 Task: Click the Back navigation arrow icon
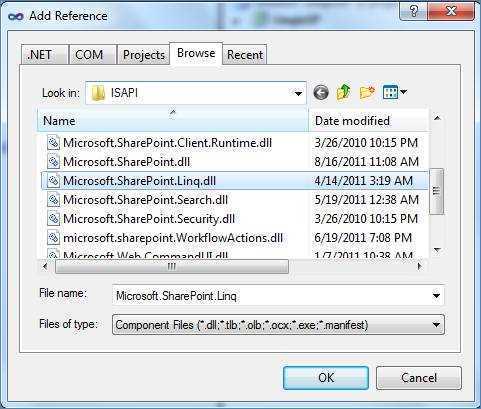pos(321,92)
